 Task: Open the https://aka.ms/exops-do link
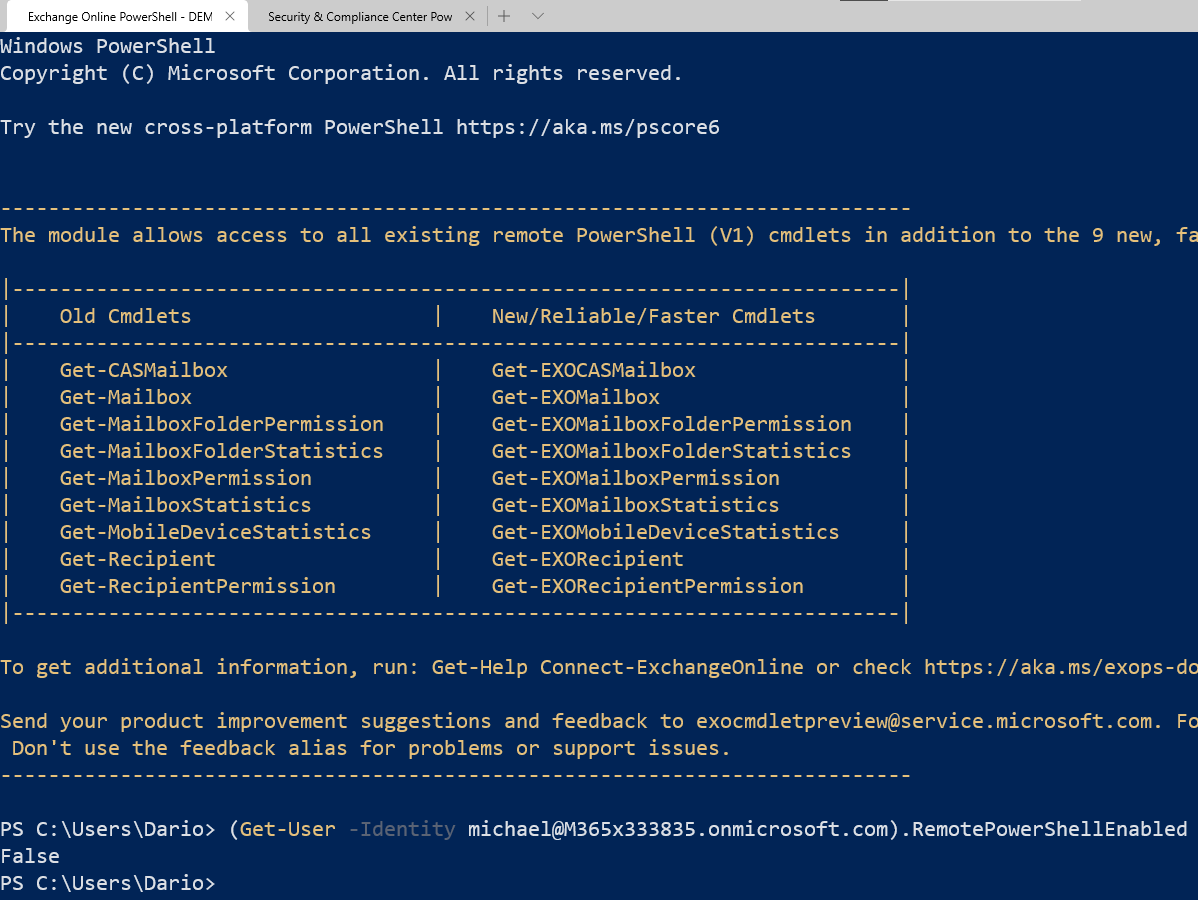(x=1060, y=667)
